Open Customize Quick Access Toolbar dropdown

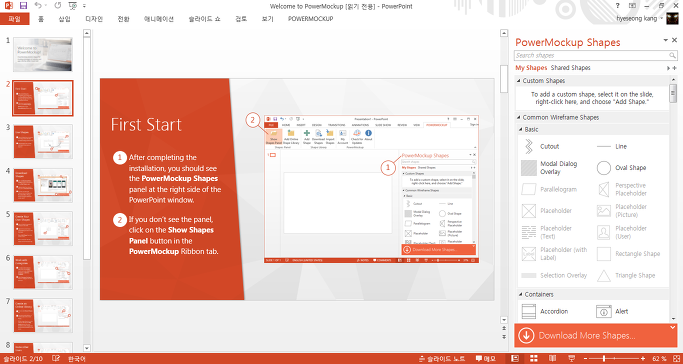pyautogui.click(x=84, y=6)
